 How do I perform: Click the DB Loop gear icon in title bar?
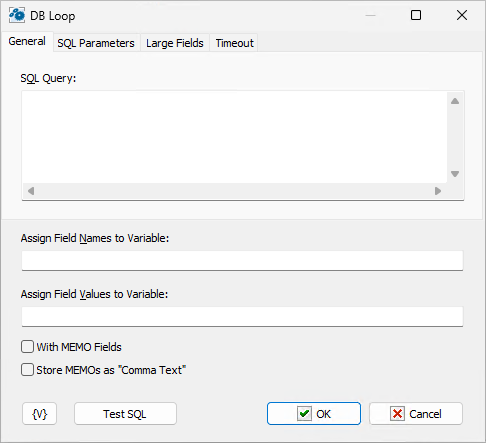click(17, 15)
